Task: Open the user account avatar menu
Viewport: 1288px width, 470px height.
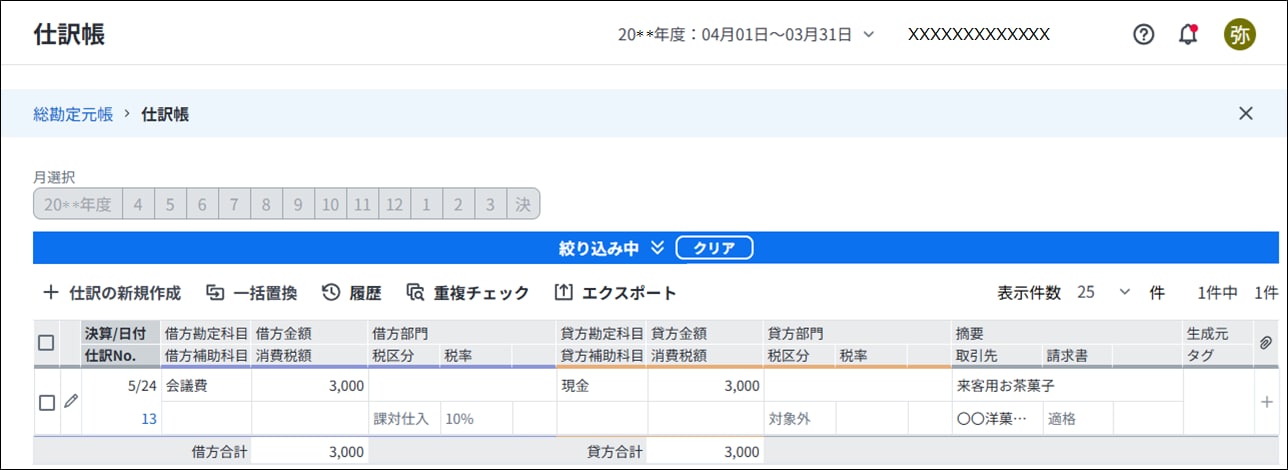Action: (1239, 34)
